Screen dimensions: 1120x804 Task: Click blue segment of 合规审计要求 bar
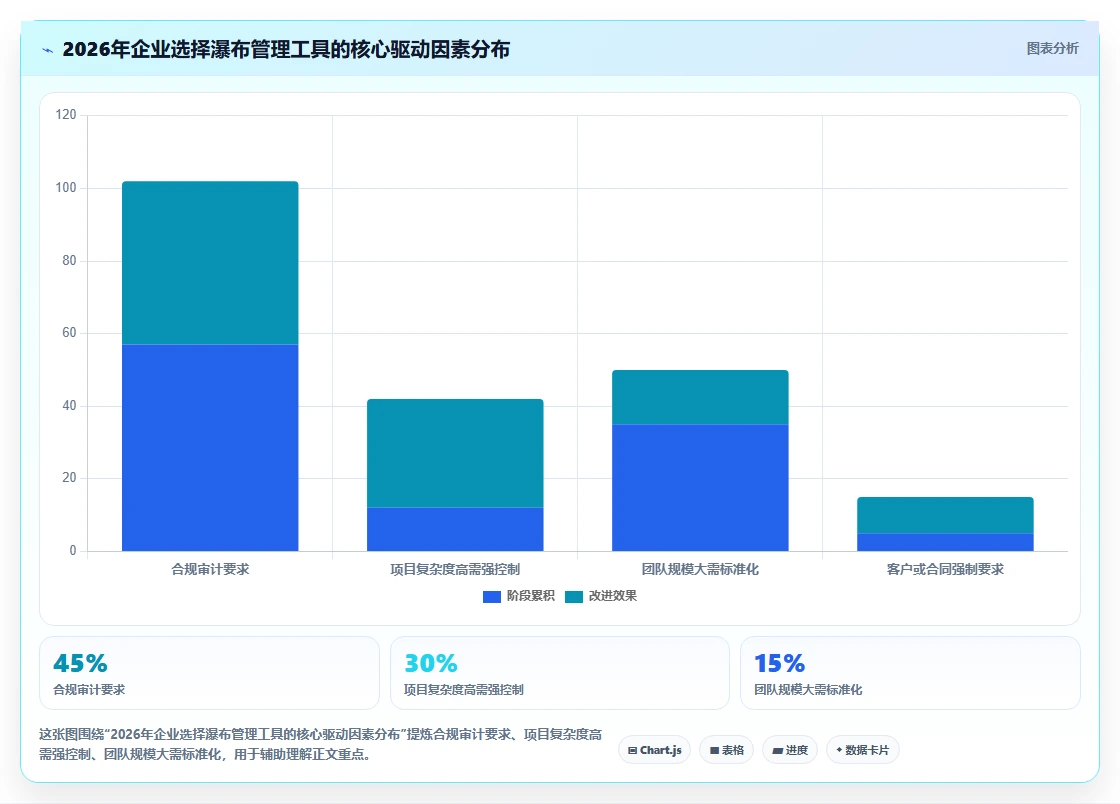pos(210,448)
